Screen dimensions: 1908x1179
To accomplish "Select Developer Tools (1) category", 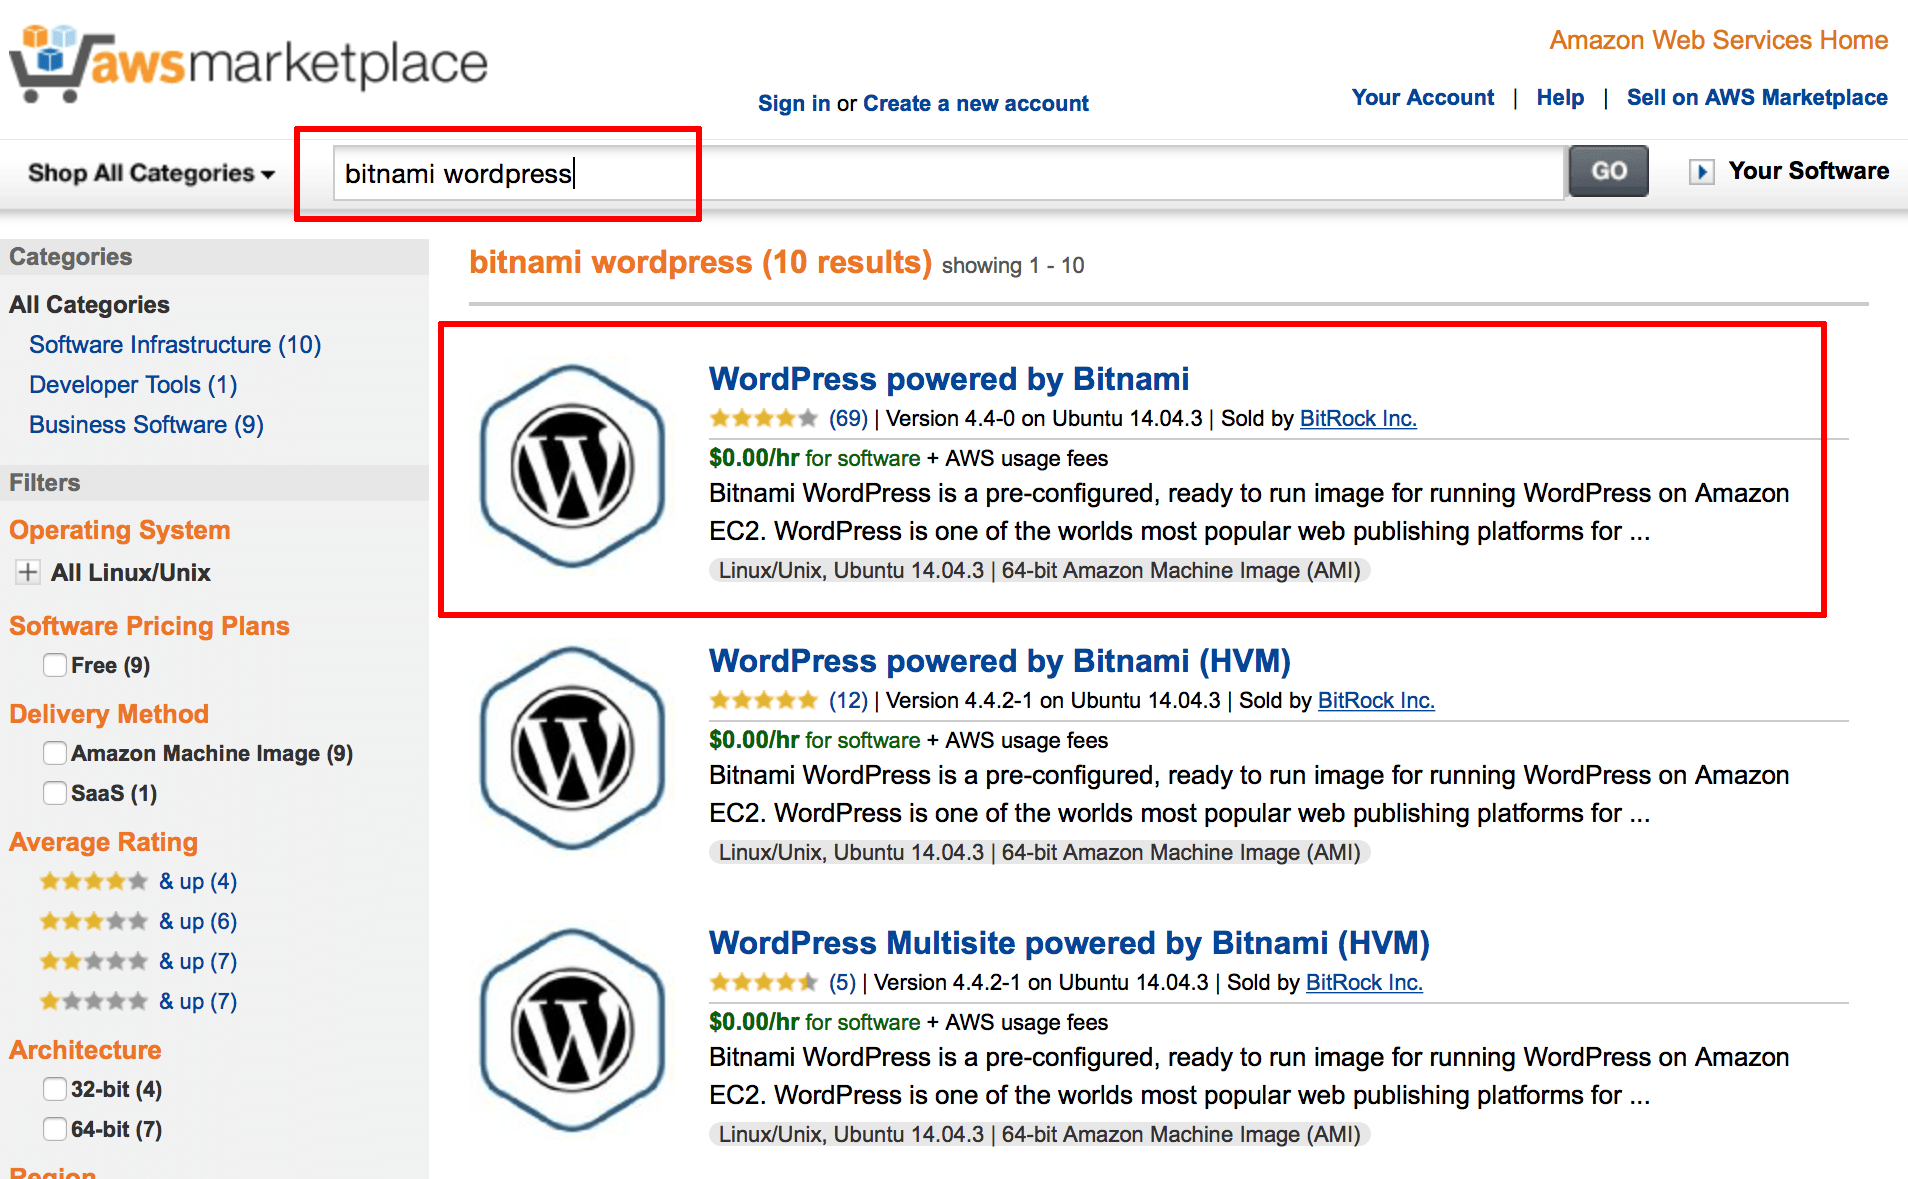I will tap(133, 385).
